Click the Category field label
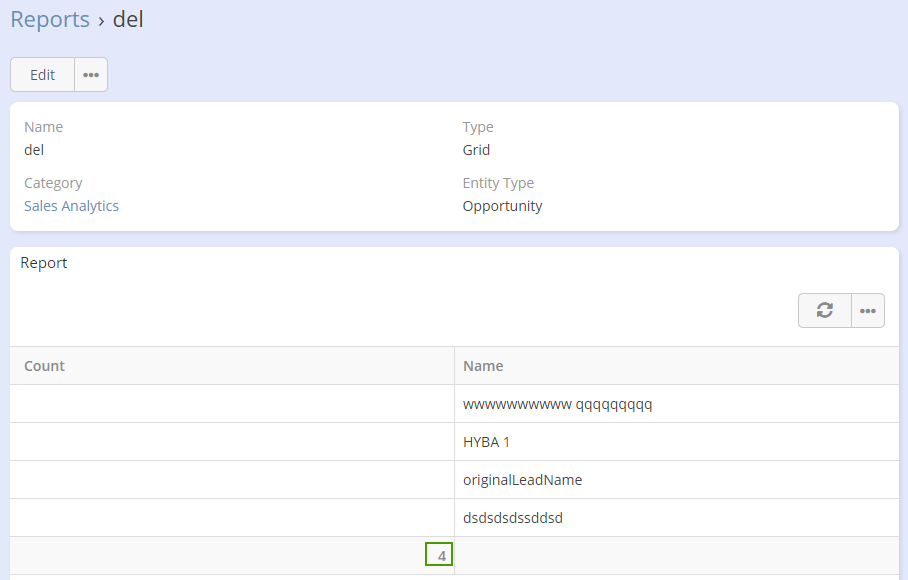The height and width of the screenshot is (580, 908). [53, 183]
